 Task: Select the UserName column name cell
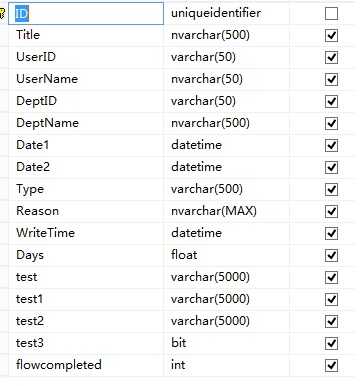[x=86, y=79]
